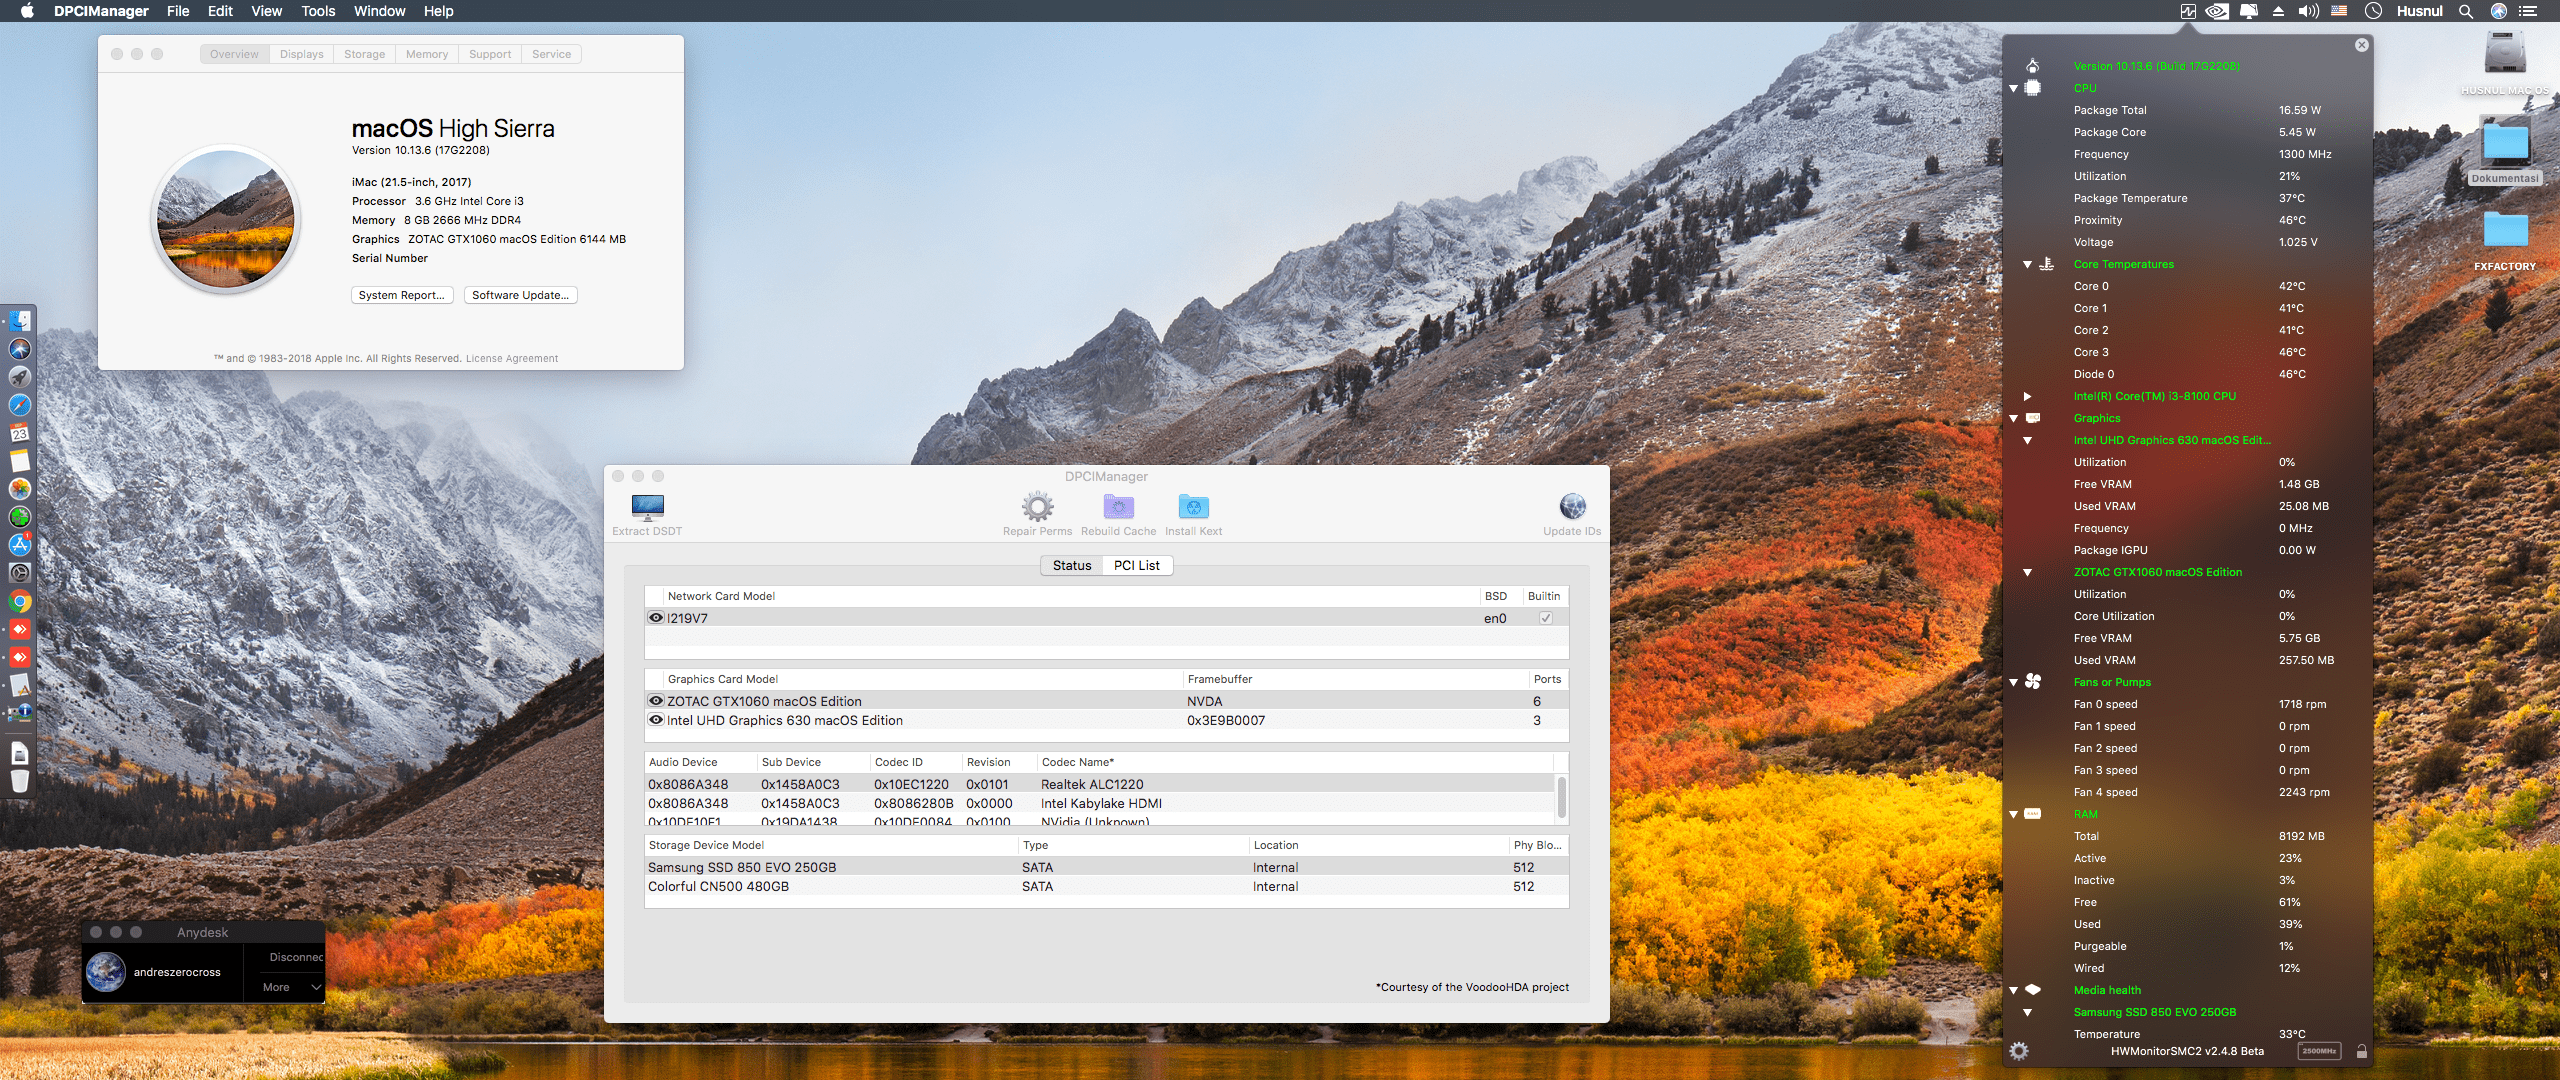Click the Install Kext icon
2560x1080 pixels.
click(1193, 507)
